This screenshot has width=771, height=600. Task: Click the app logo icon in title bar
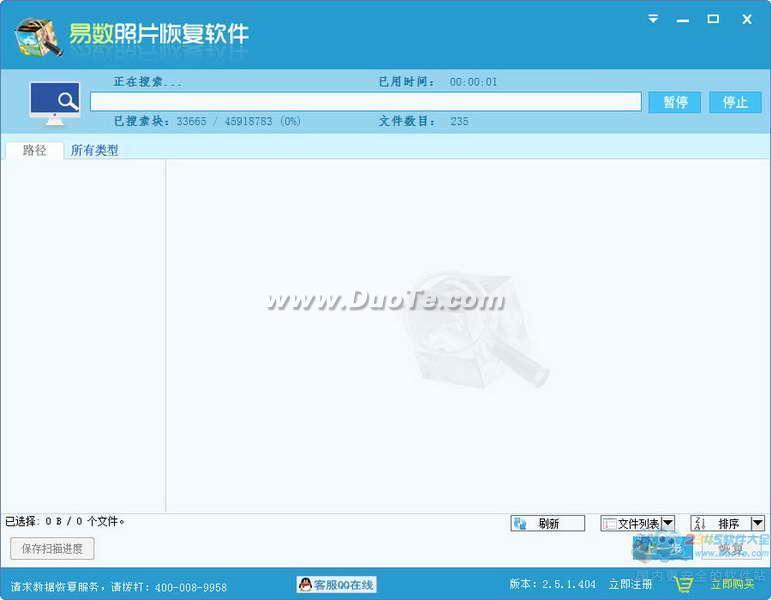pos(38,36)
